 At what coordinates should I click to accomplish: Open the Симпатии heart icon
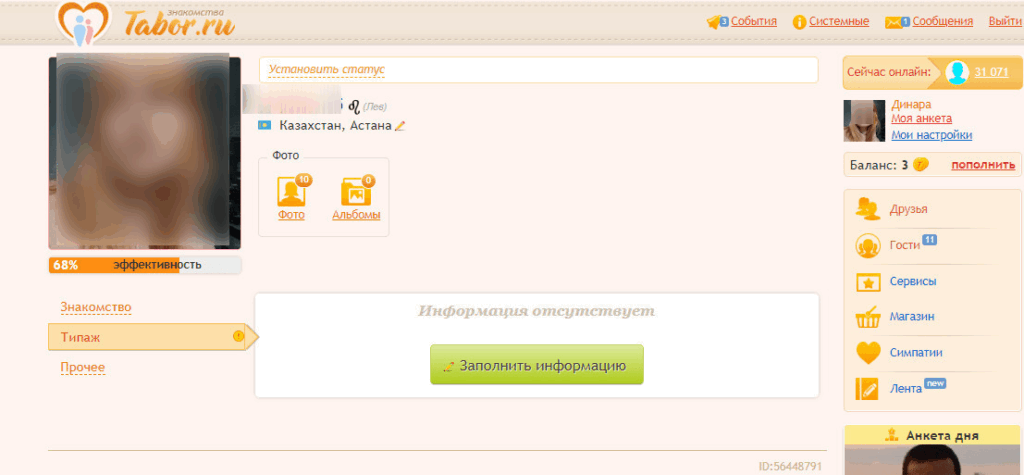tap(868, 353)
